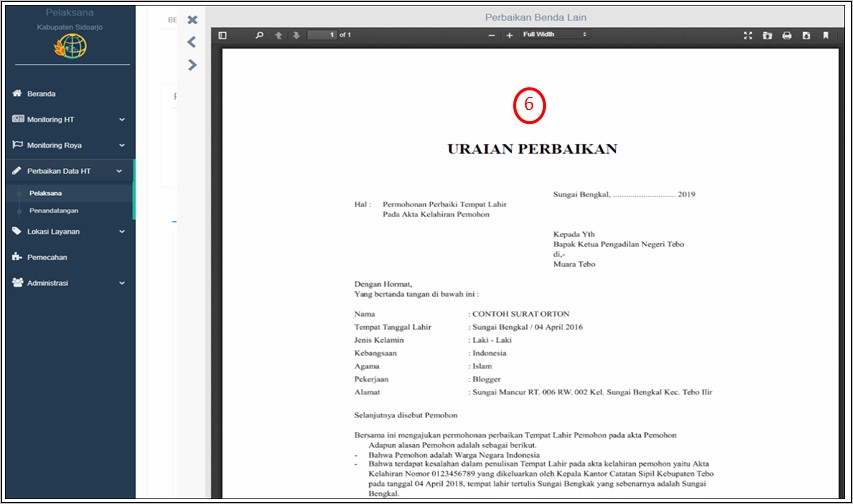Click the Monitoring HT icon
Image resolution: width=853 pixels, height=504 pixels.
pos(18,119)
